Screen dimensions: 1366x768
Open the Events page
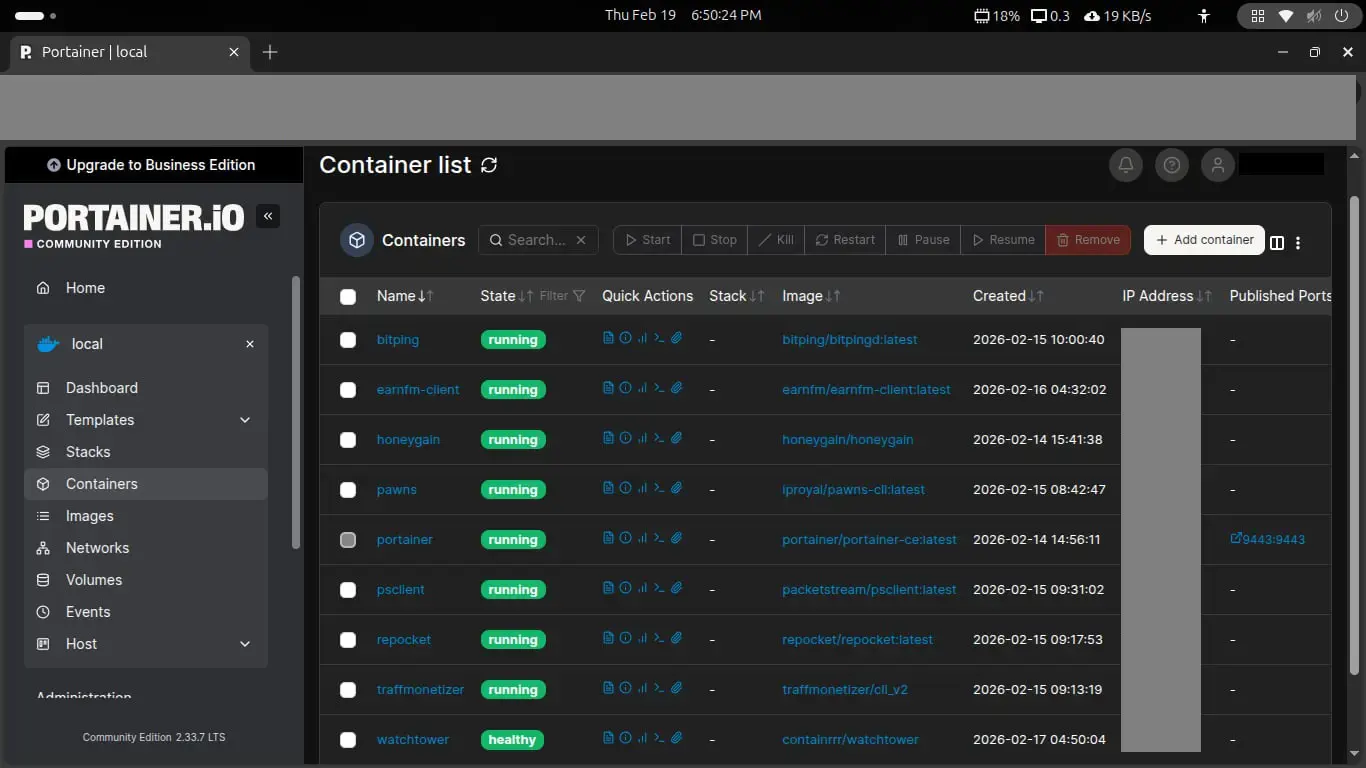(x=145, y=612)
